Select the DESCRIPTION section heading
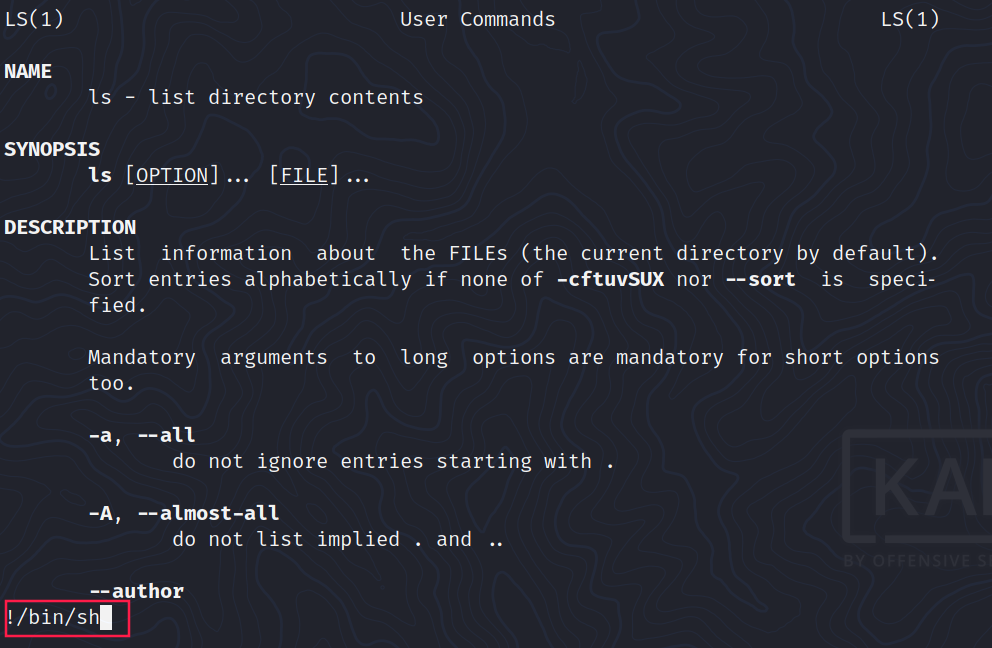 70,228
